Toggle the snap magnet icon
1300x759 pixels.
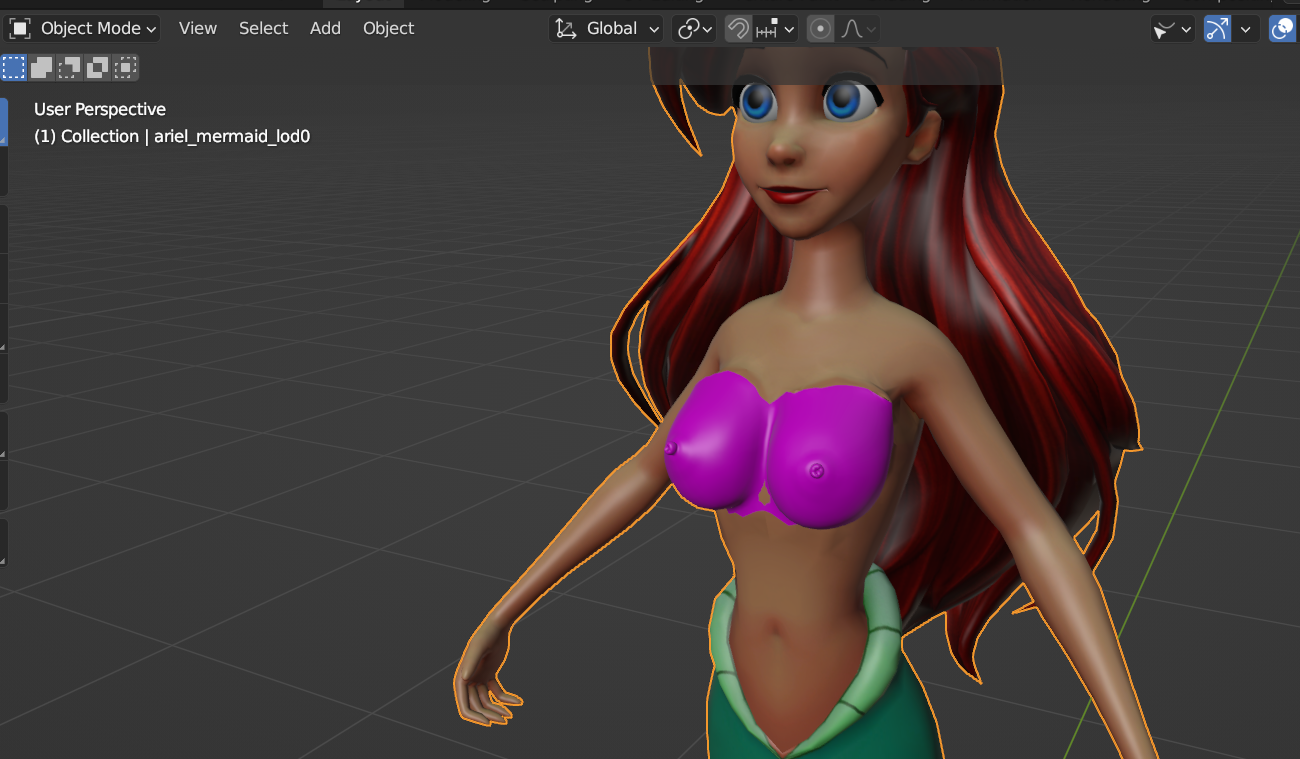tap(738, 29)
